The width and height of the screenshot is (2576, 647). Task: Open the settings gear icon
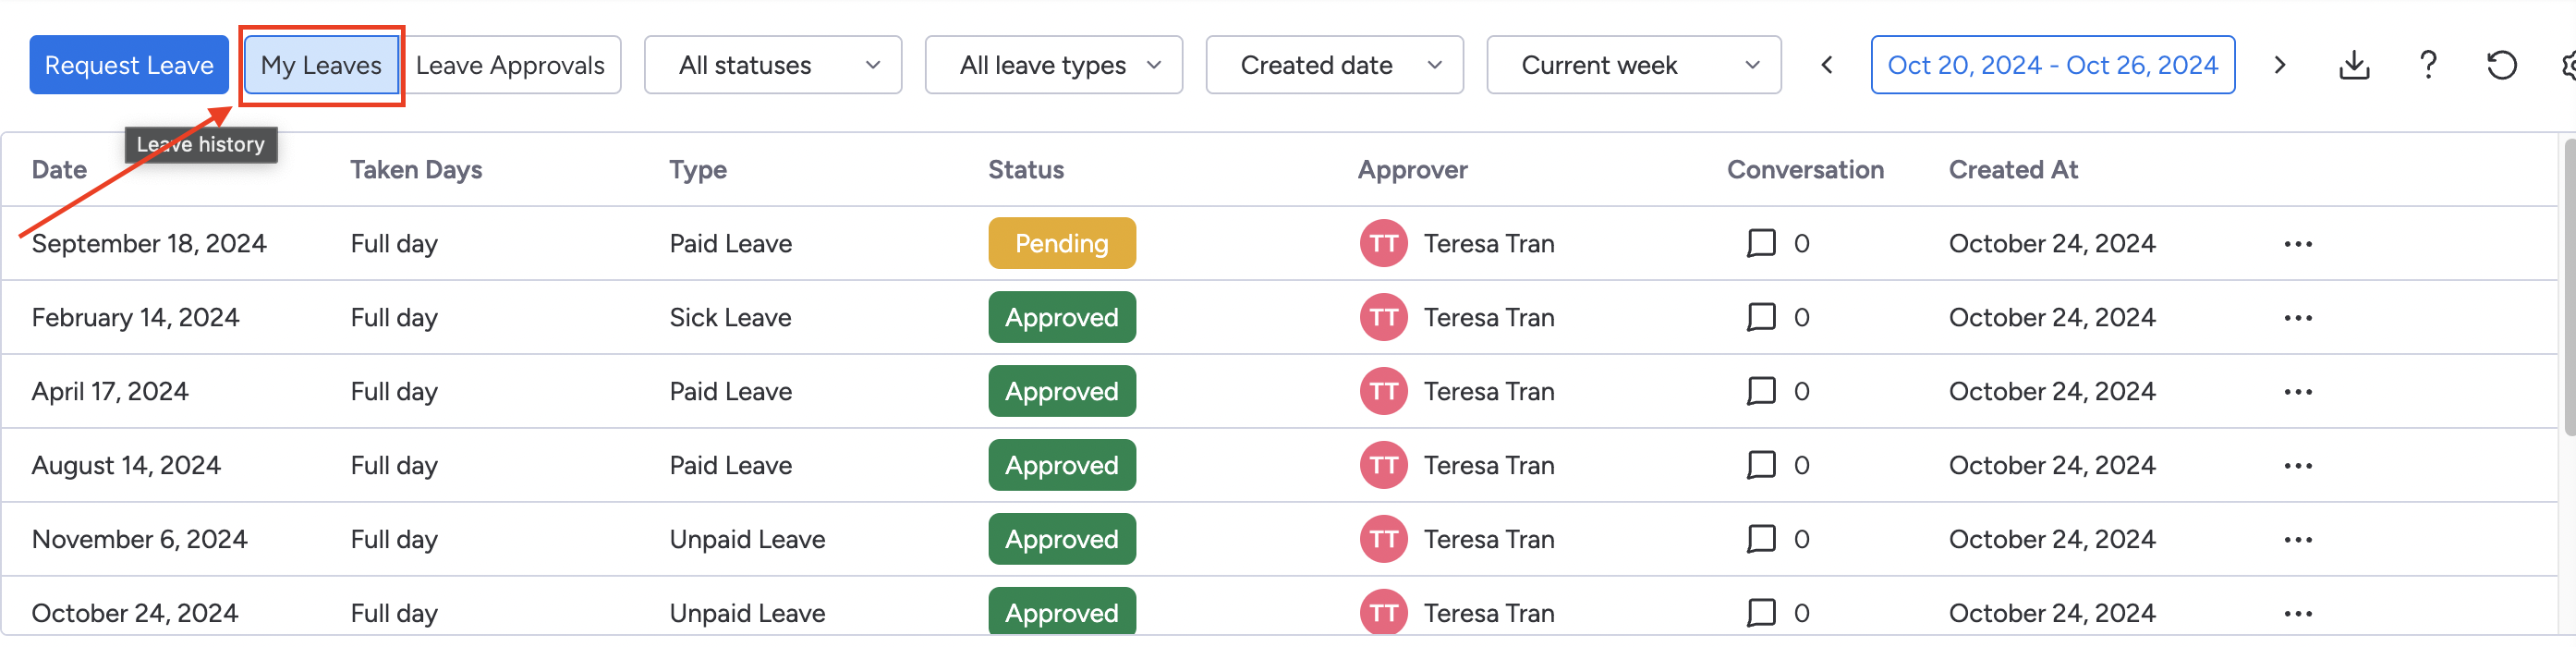(x=2570, y=64)
